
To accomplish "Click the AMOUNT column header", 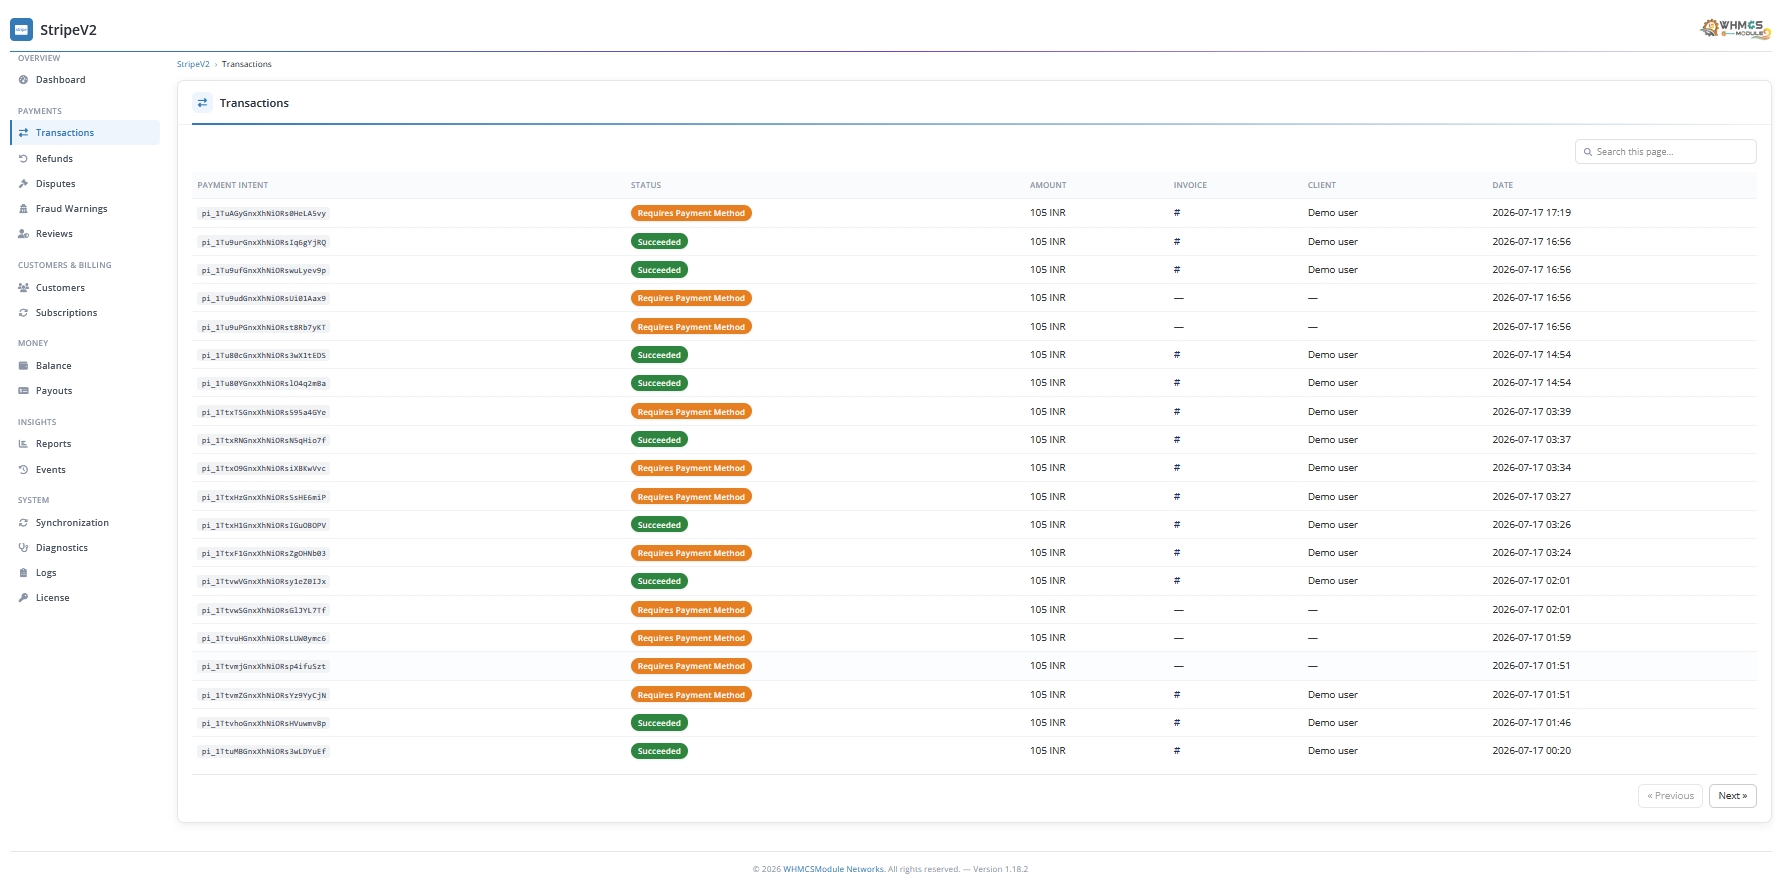I will 1048,185.
